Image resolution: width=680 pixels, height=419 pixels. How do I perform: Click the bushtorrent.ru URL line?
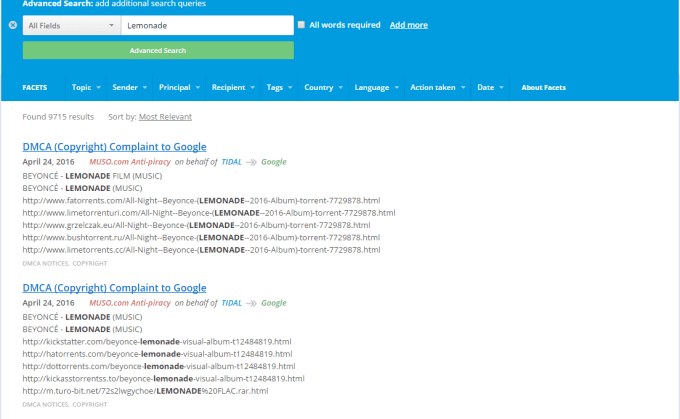point(201,237)
